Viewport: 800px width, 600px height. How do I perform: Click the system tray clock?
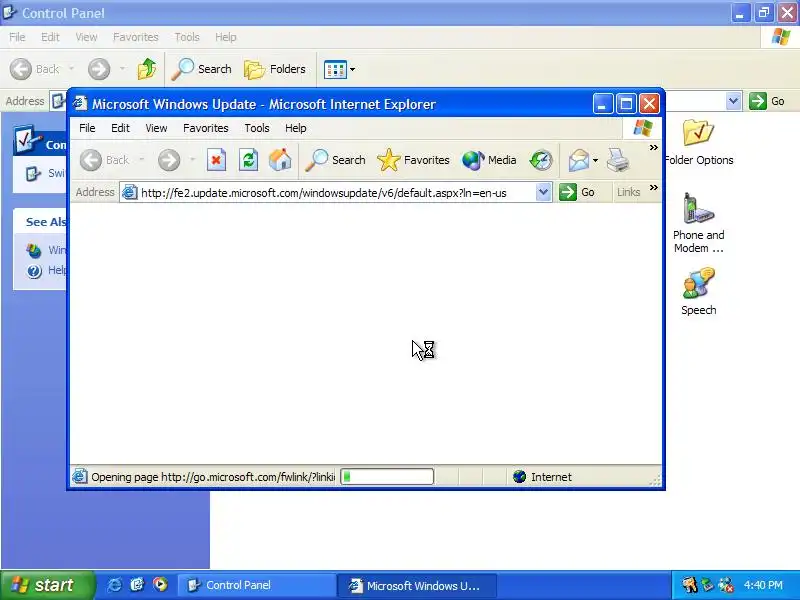tap(763, 585)
